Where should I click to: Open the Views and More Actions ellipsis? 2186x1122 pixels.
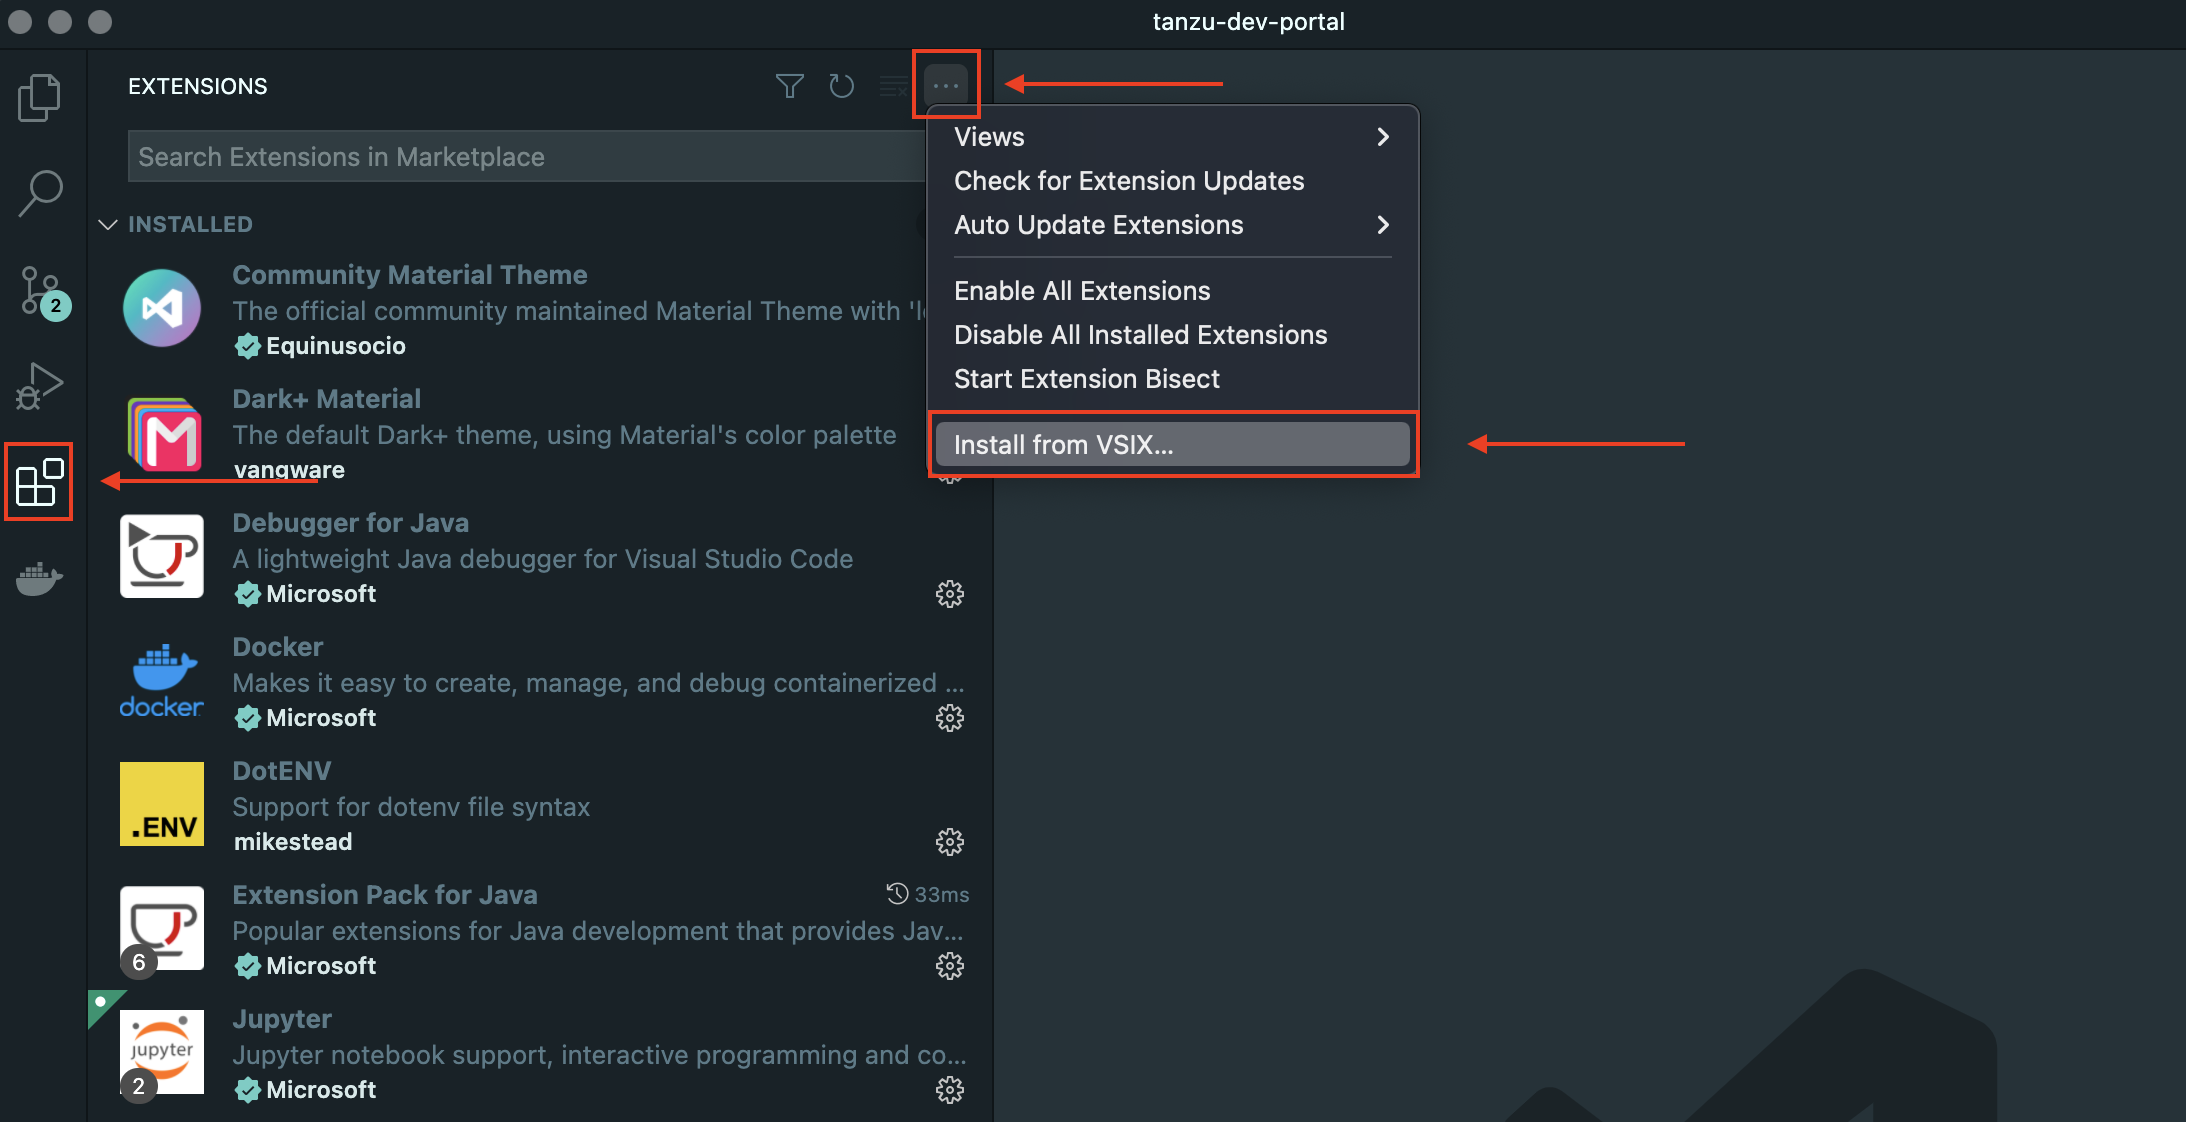(945, 86)
